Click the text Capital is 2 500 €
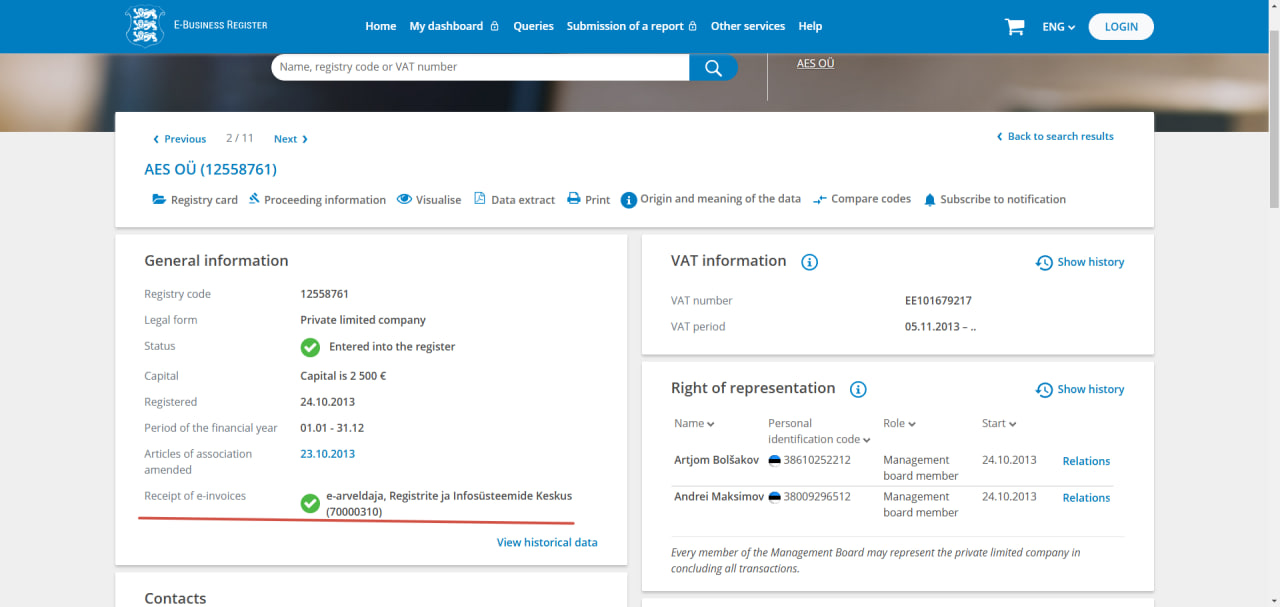The width and height of the screenshot is (1280, 607). (343, 376)
